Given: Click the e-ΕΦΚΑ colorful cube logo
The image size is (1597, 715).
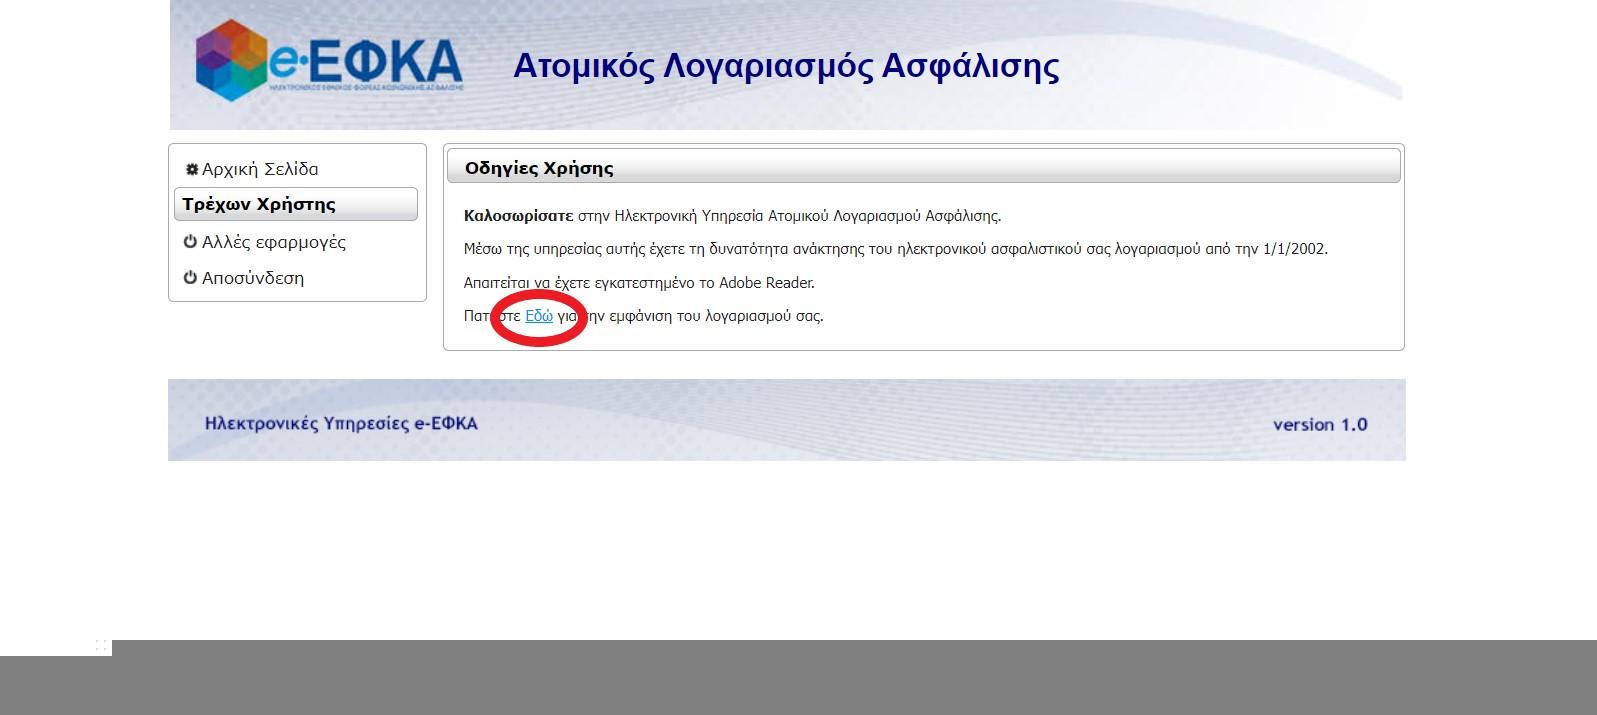Looking at the screenshot, I should coord(231,61).
